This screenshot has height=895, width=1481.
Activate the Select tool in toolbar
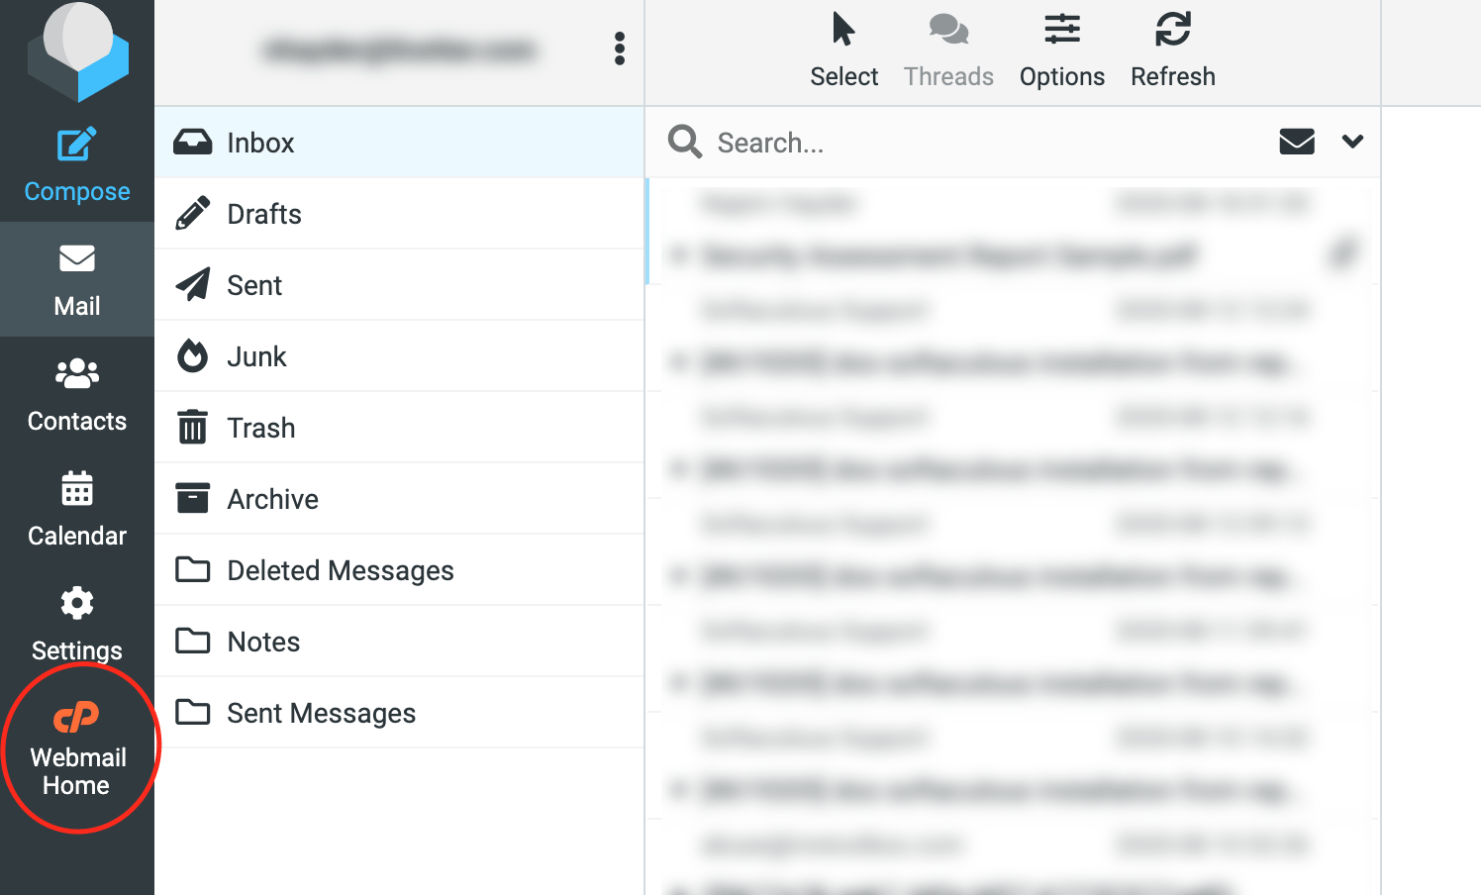coord(843,31)
